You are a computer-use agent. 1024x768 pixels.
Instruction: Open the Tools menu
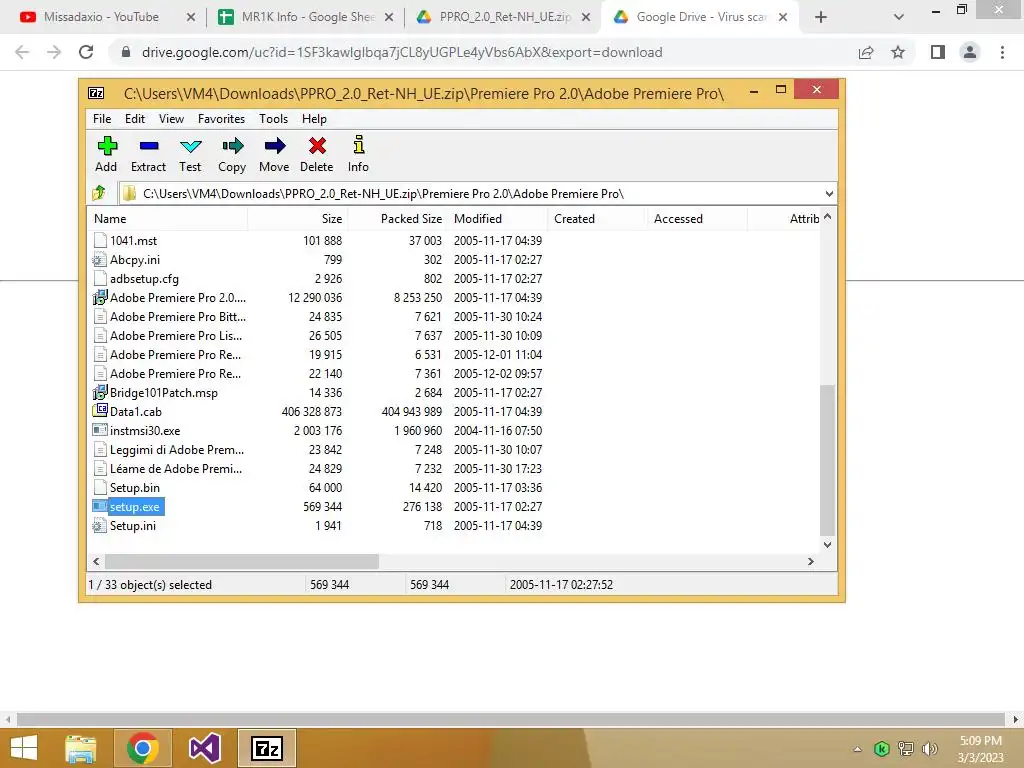coord(273,119)
